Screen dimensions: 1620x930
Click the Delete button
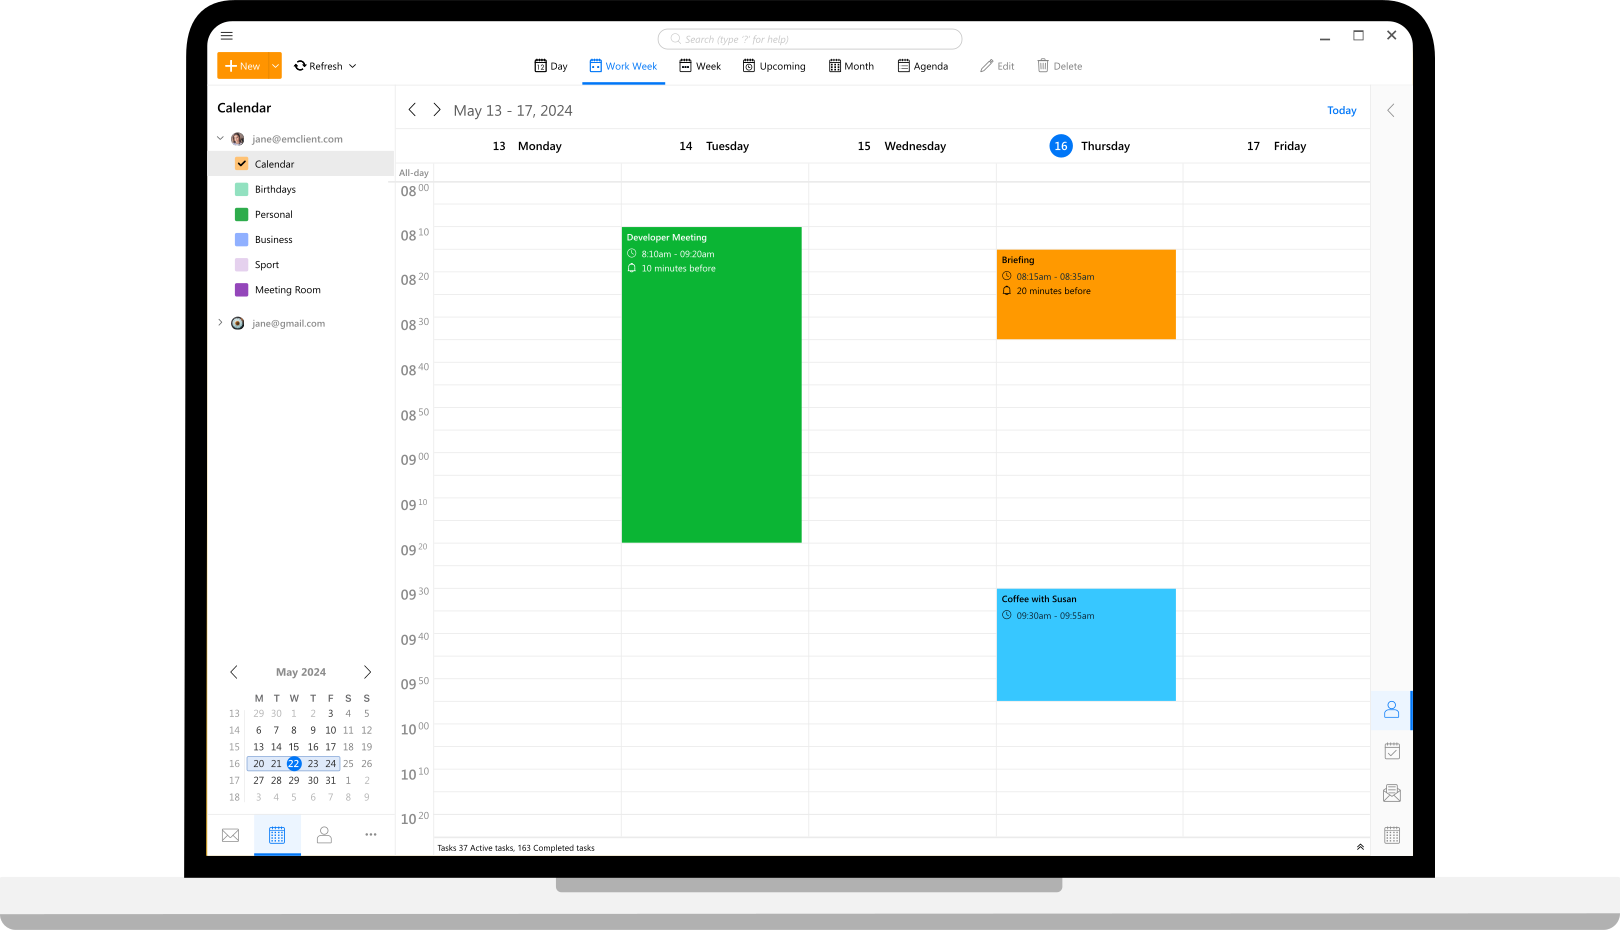(1059, 65)
